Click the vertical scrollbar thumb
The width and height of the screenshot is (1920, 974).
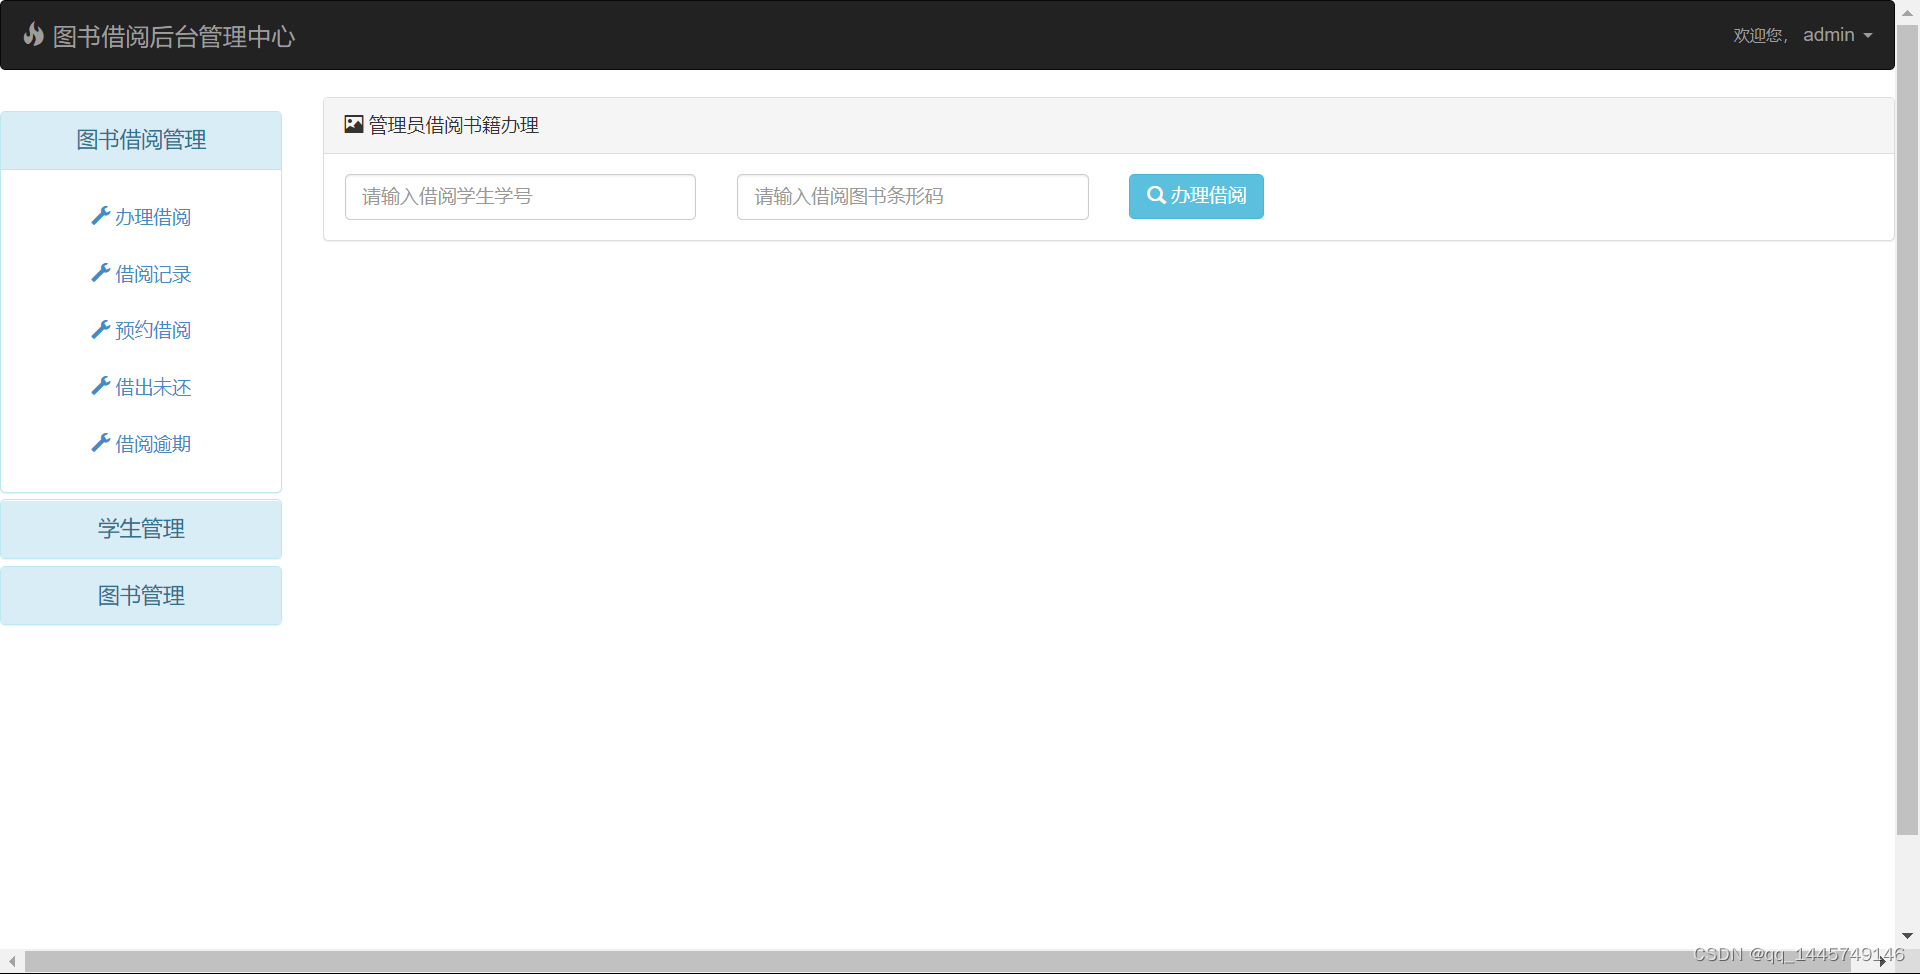click(x=1907, y=430)
